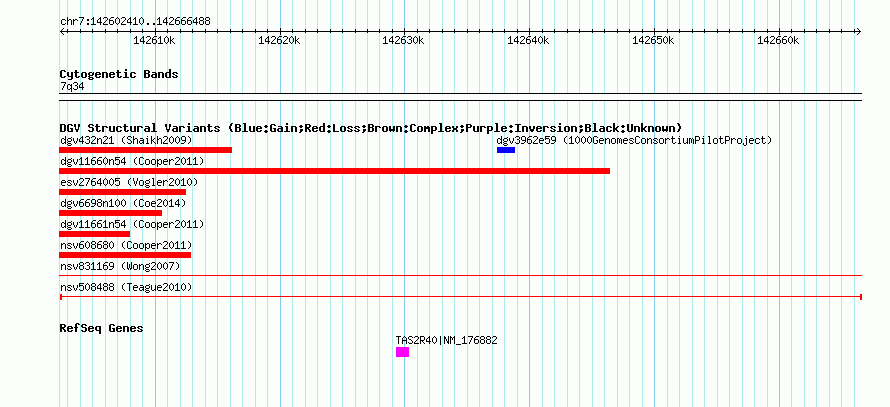Click the DGV Structural Variants track title

(x=371, y=128)
